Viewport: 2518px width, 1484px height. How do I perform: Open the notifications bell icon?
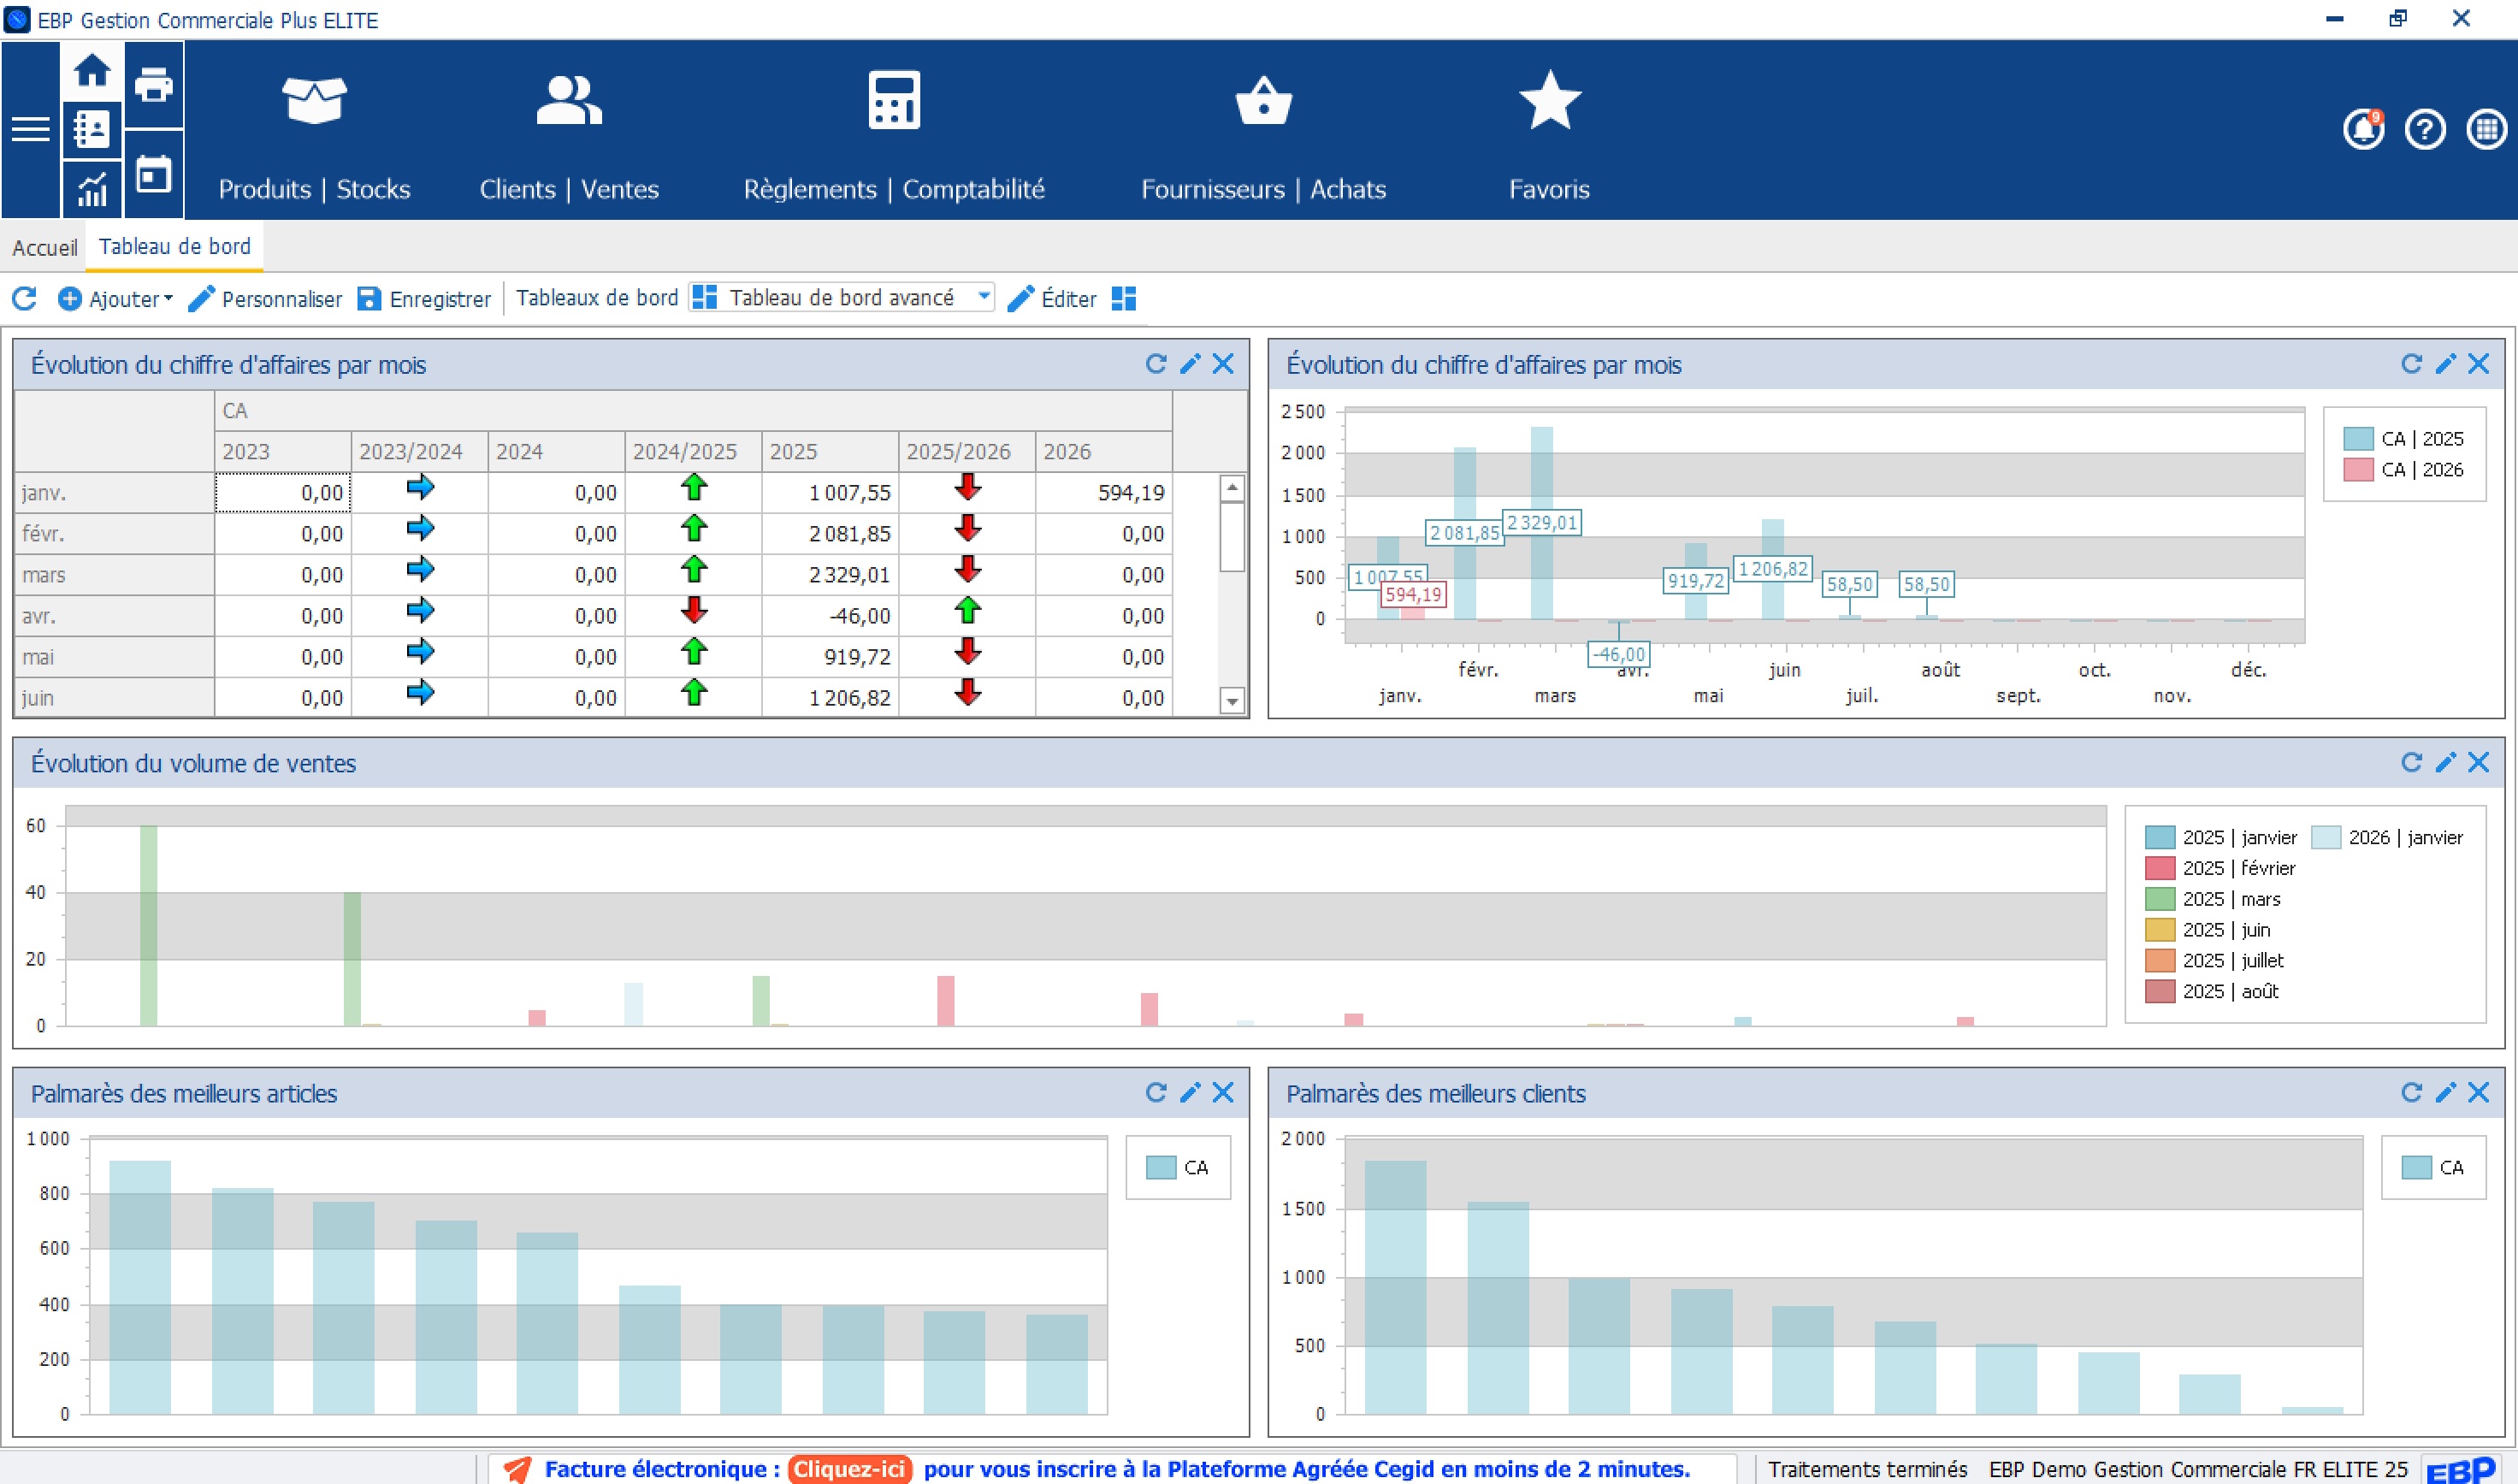2363,130
